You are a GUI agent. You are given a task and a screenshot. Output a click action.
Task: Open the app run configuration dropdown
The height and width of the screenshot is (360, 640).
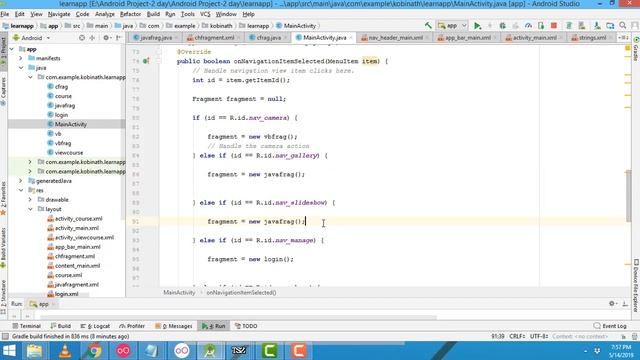pyautogui.click(x=452, y=25)
